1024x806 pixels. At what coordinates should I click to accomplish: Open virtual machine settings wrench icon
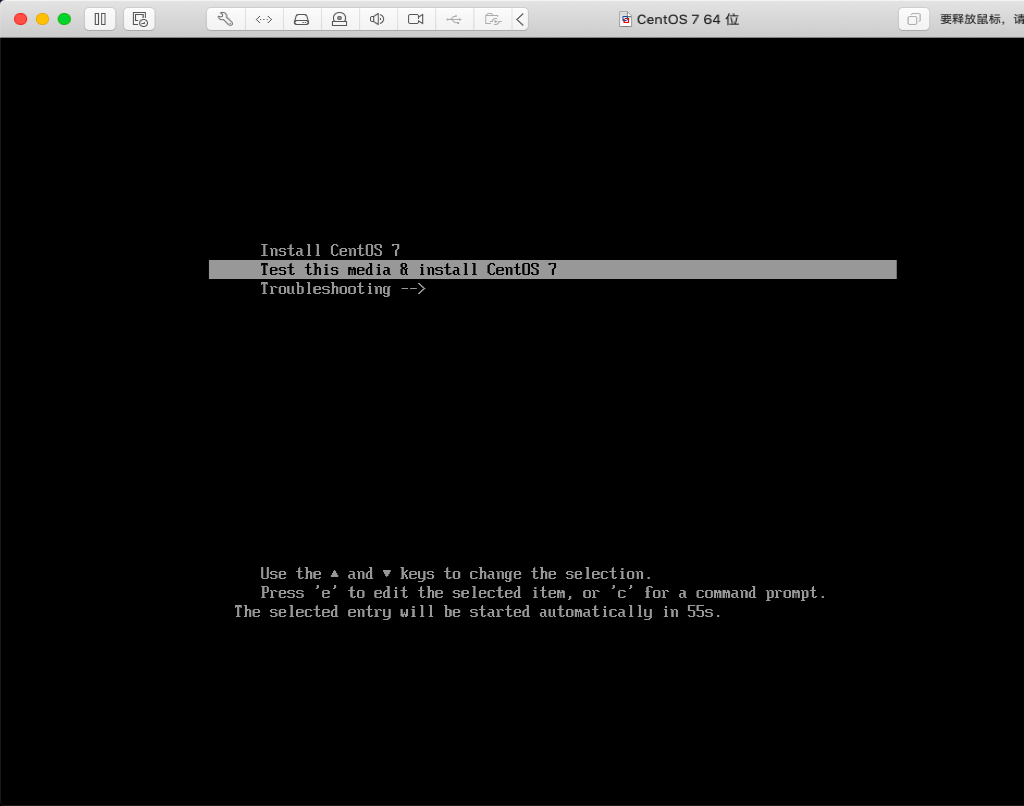point(225,19)
